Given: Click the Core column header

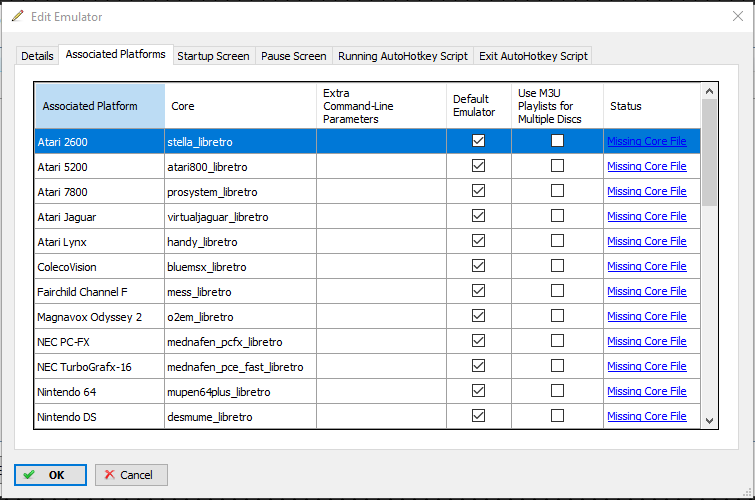Looking at the screenshot, I should coord(240,106).
